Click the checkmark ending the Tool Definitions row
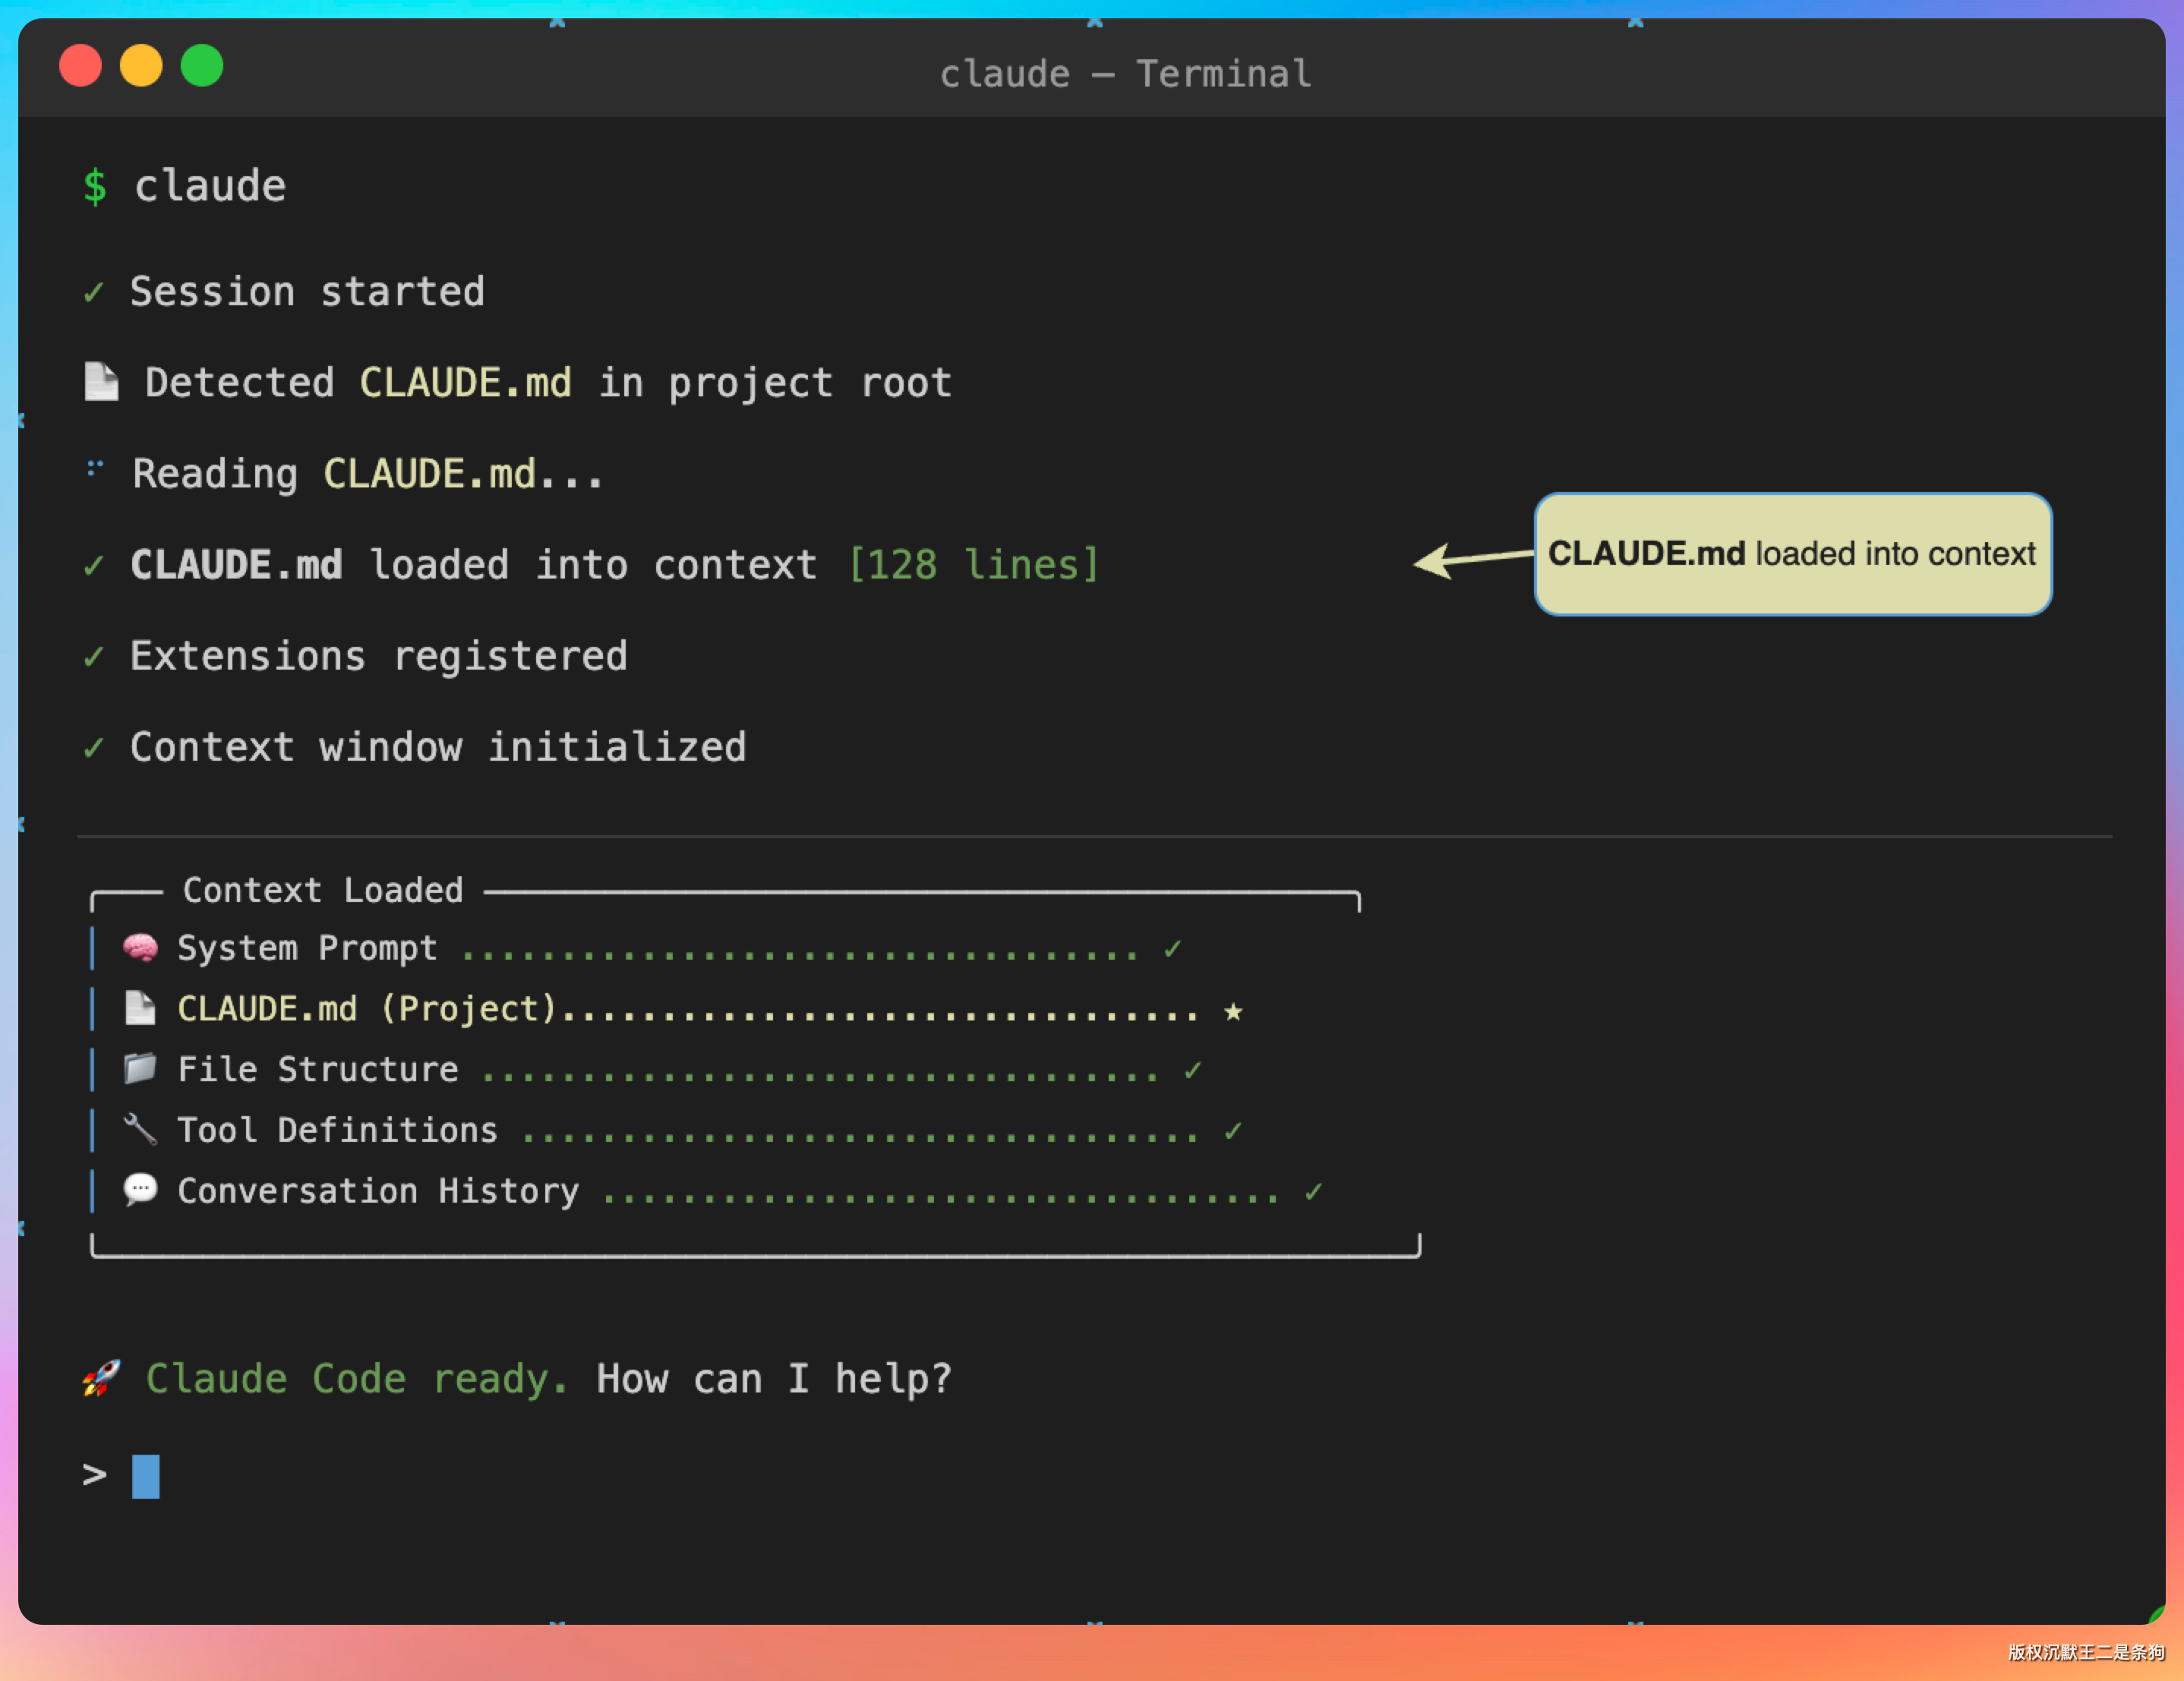Screen dimensions: 2184x1681 click(x=1233, y=1131)
